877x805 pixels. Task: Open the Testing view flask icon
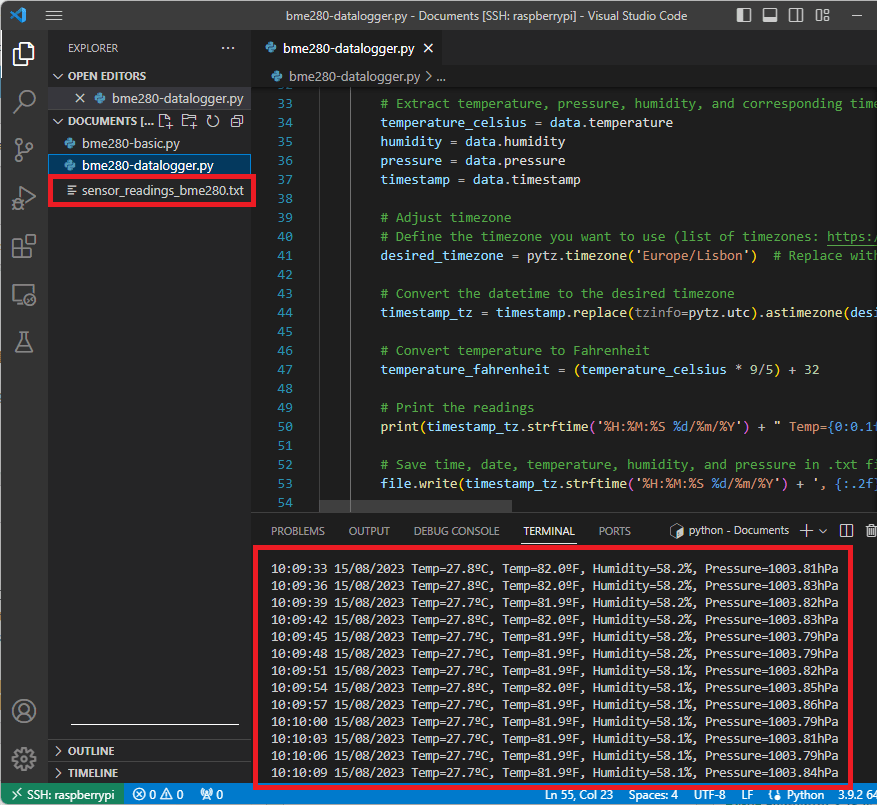pos(24,342)
